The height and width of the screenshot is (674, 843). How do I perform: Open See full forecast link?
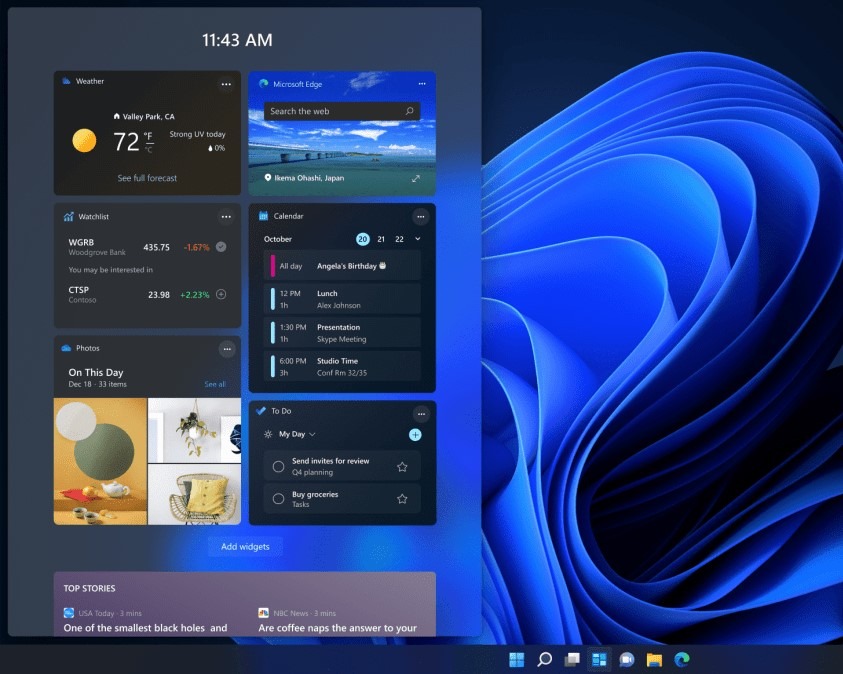click(147, 178)
